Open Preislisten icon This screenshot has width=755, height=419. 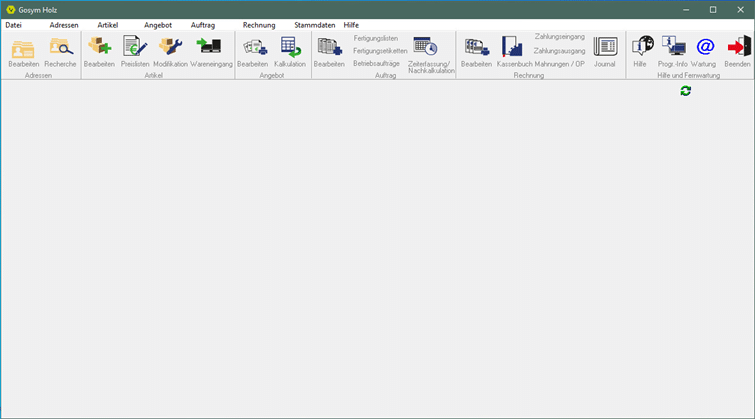(135, 46)
